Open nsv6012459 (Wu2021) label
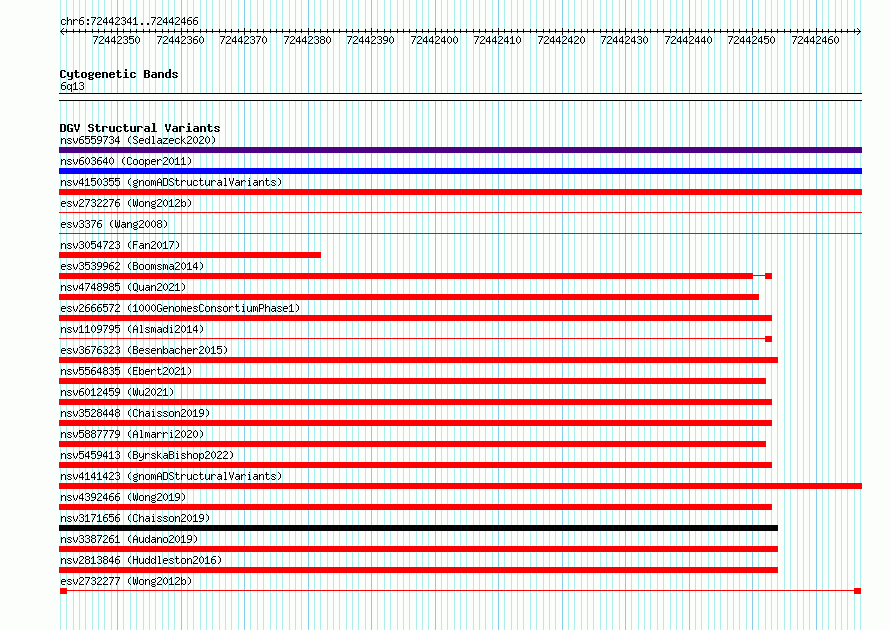Screen dimensions: 890x630 117,392
